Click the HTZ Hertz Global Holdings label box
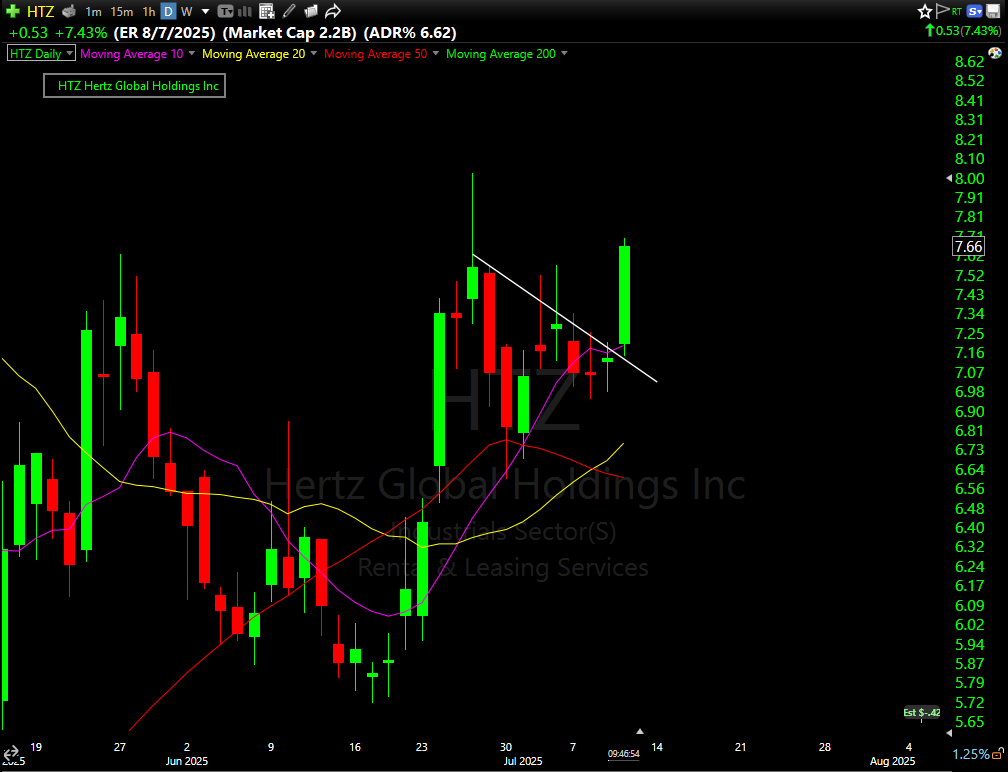The image size is (1008, 772). 134,85
